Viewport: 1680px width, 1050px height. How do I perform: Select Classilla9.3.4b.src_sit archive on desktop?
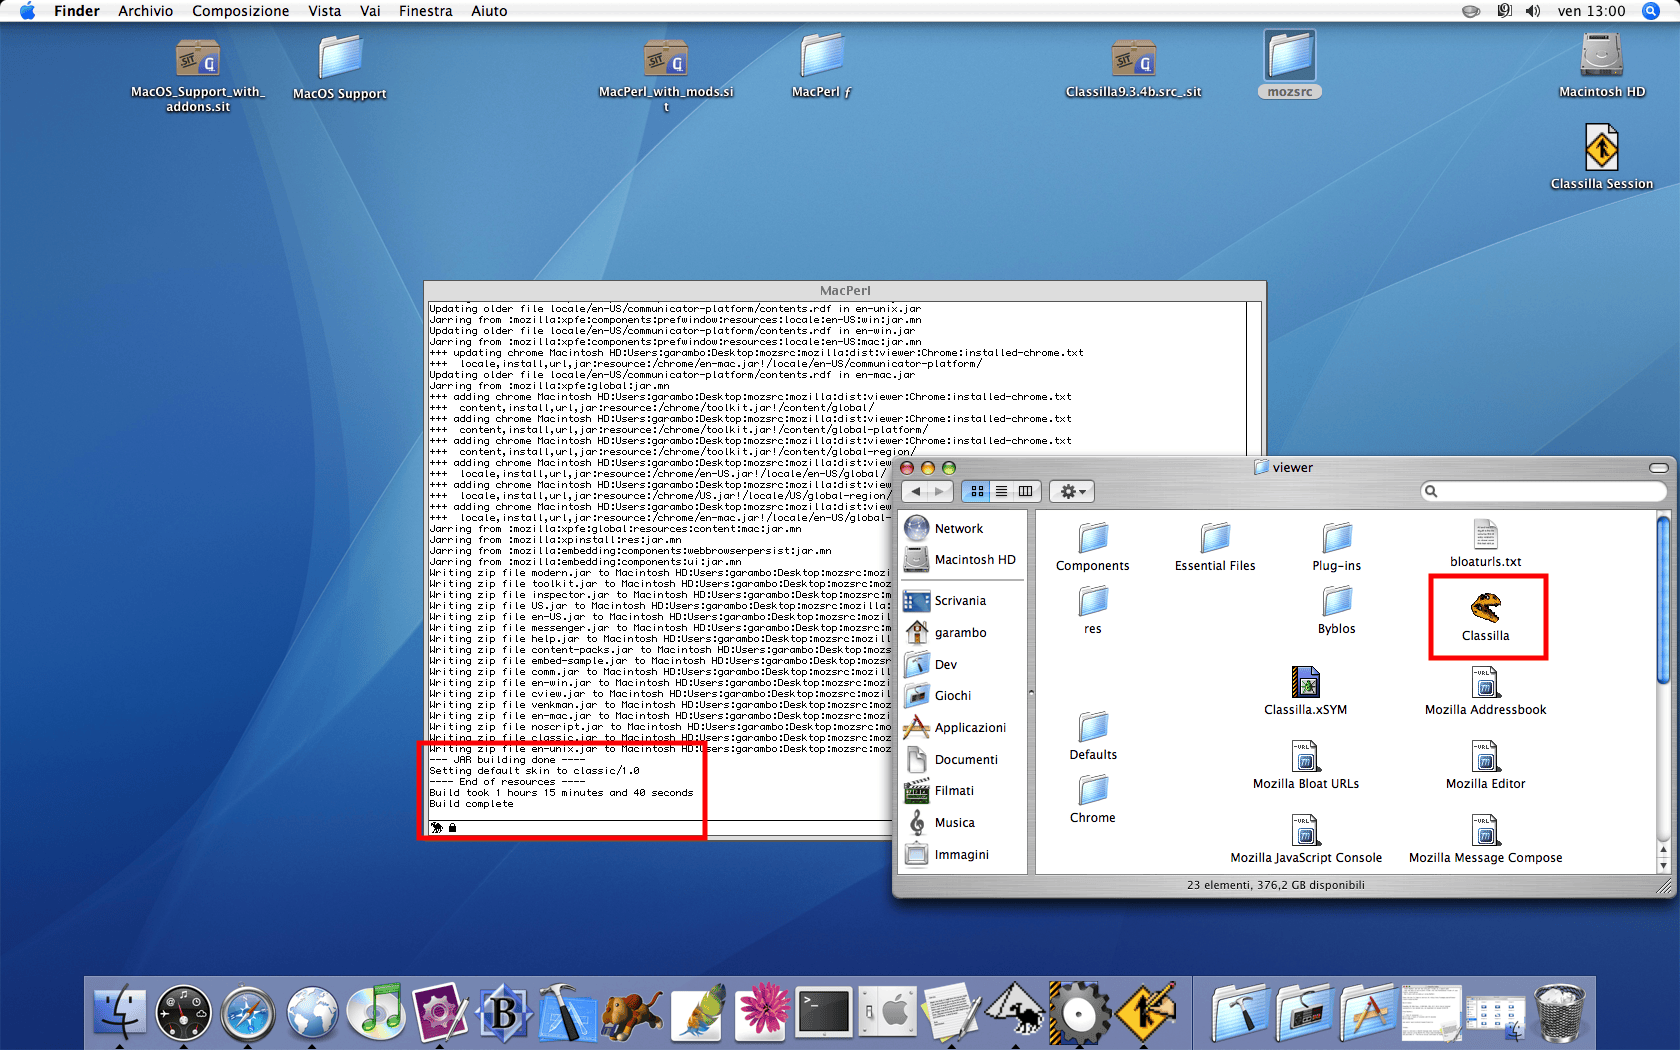(1134, 68)
